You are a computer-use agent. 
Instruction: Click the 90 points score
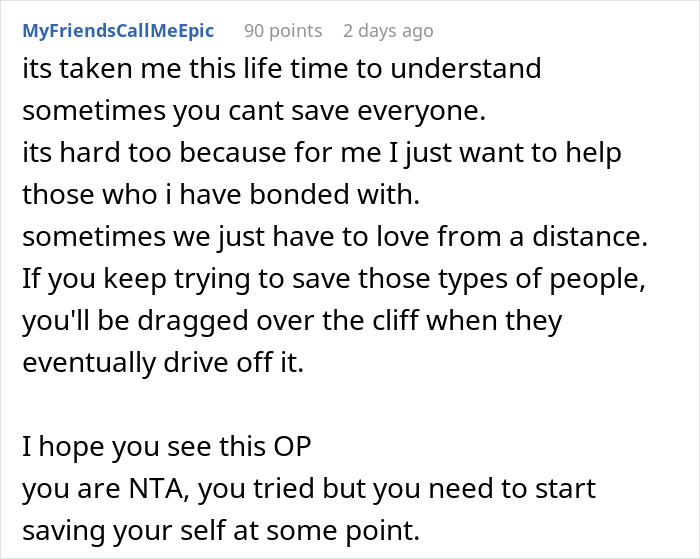click(x=283, y=31)
